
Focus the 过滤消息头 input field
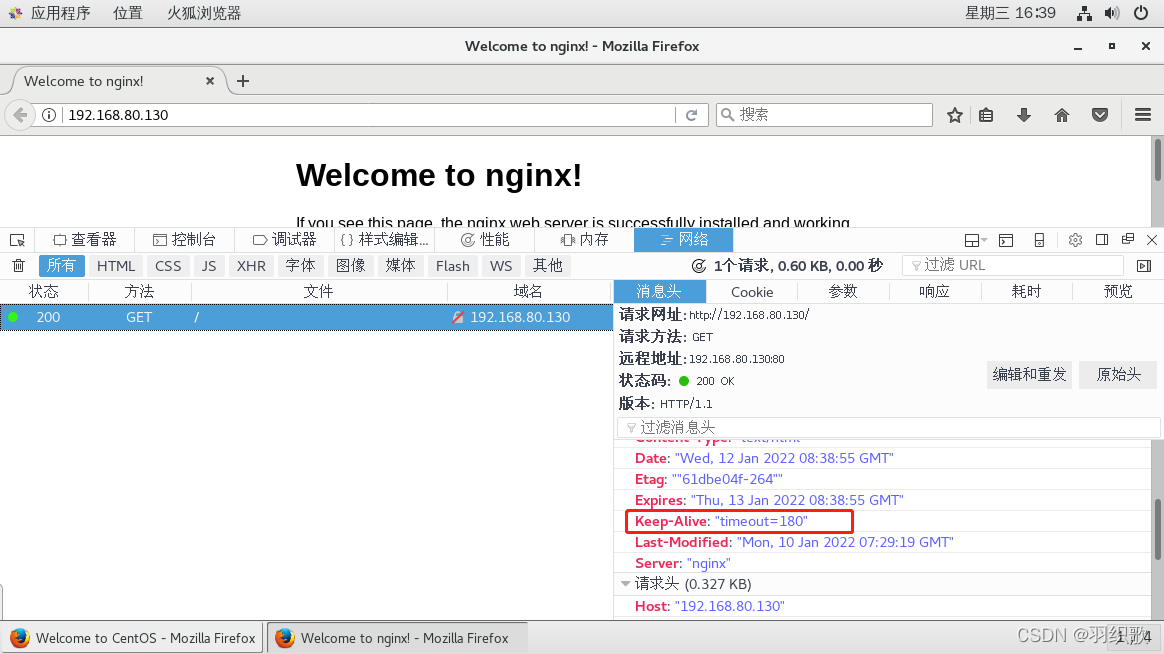click(888, 428)
